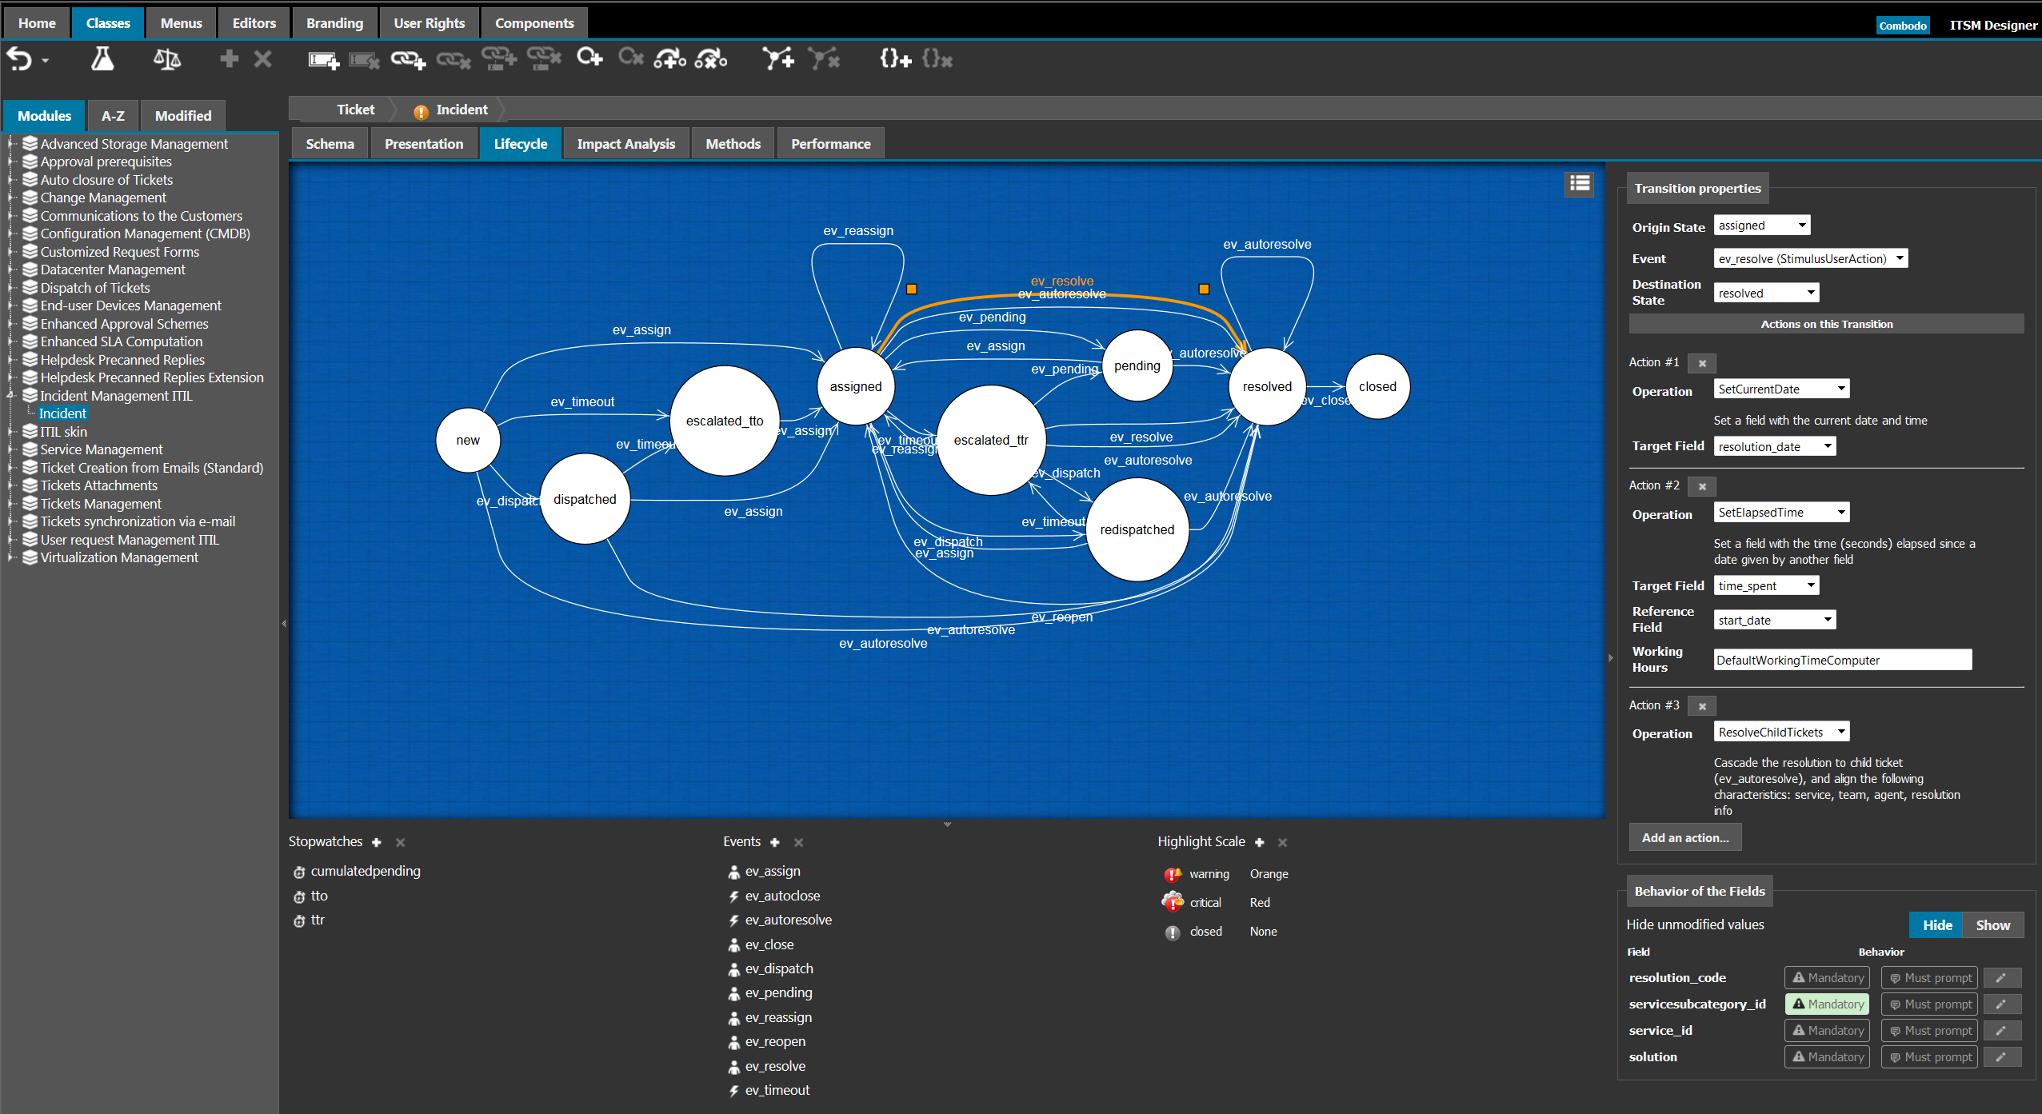Toggle Show unmodified values button
The height and width of the screenshot is (1114, 2042).
point(1990,925)
